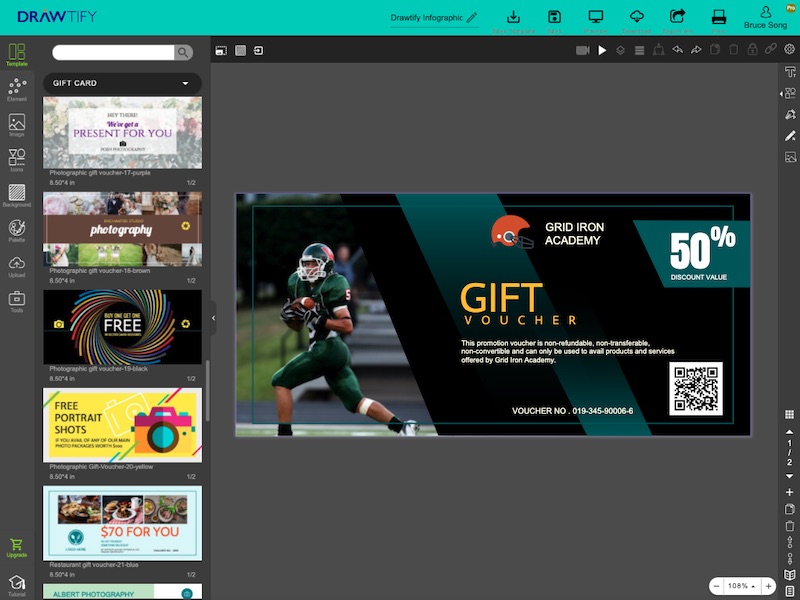
Task: Click the DRAWTIFY logo
Action: pyautogui.click(x=57, y=16)
